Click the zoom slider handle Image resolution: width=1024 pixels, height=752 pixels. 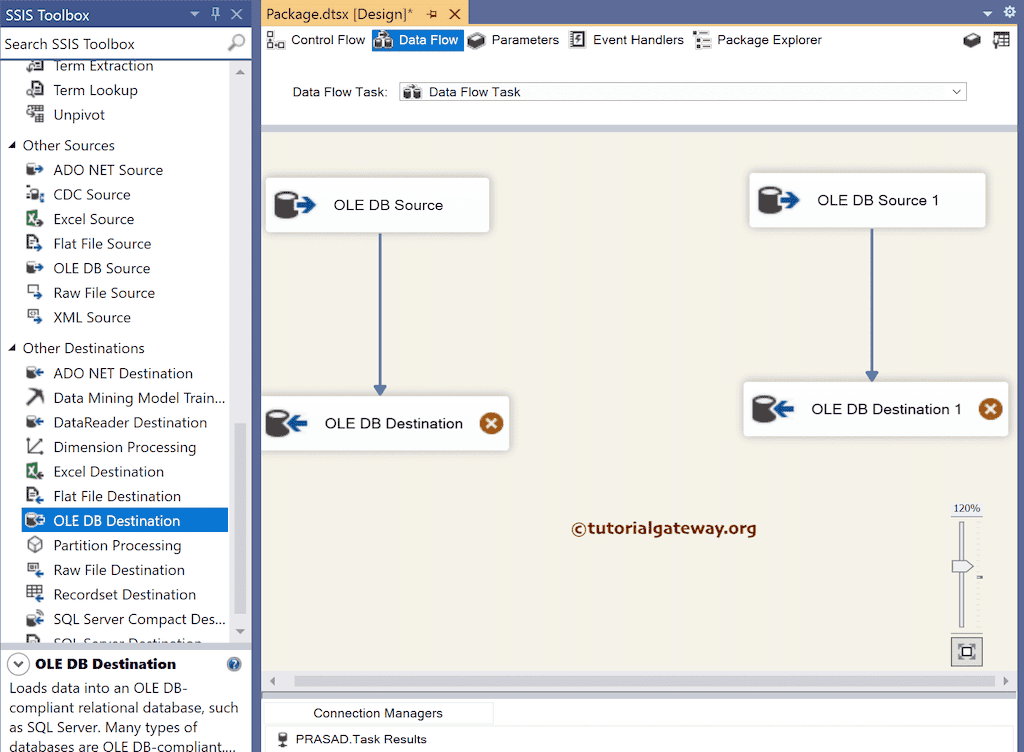point(962,566)
